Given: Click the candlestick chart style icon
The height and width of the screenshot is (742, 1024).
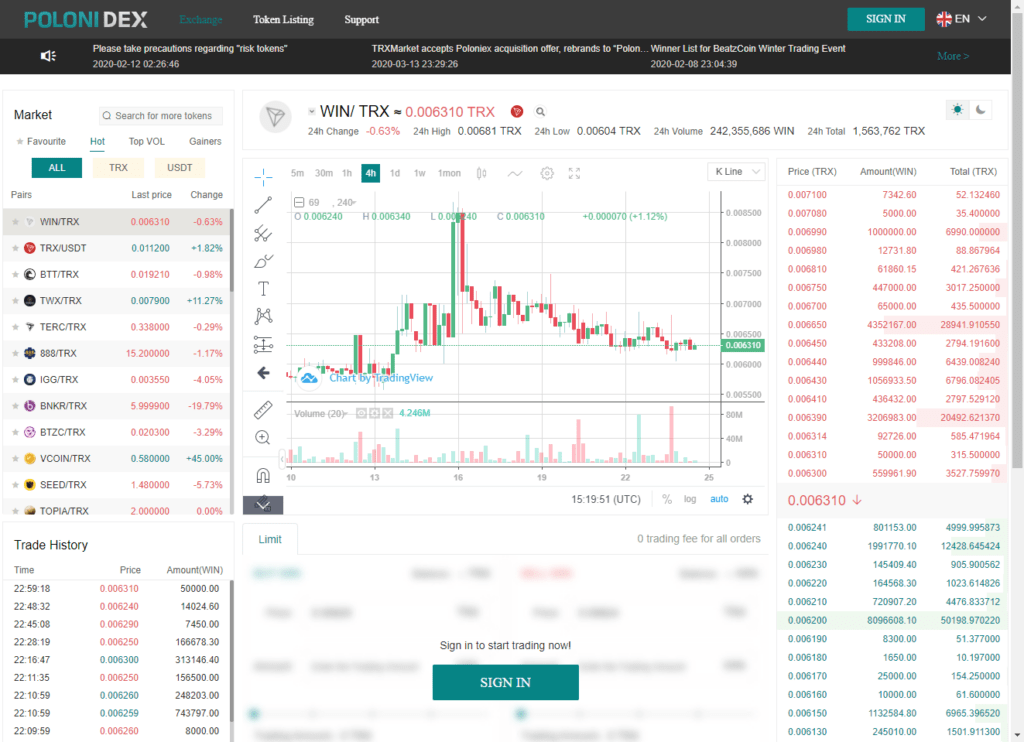Looking at the screenshot, I should 481,173.
